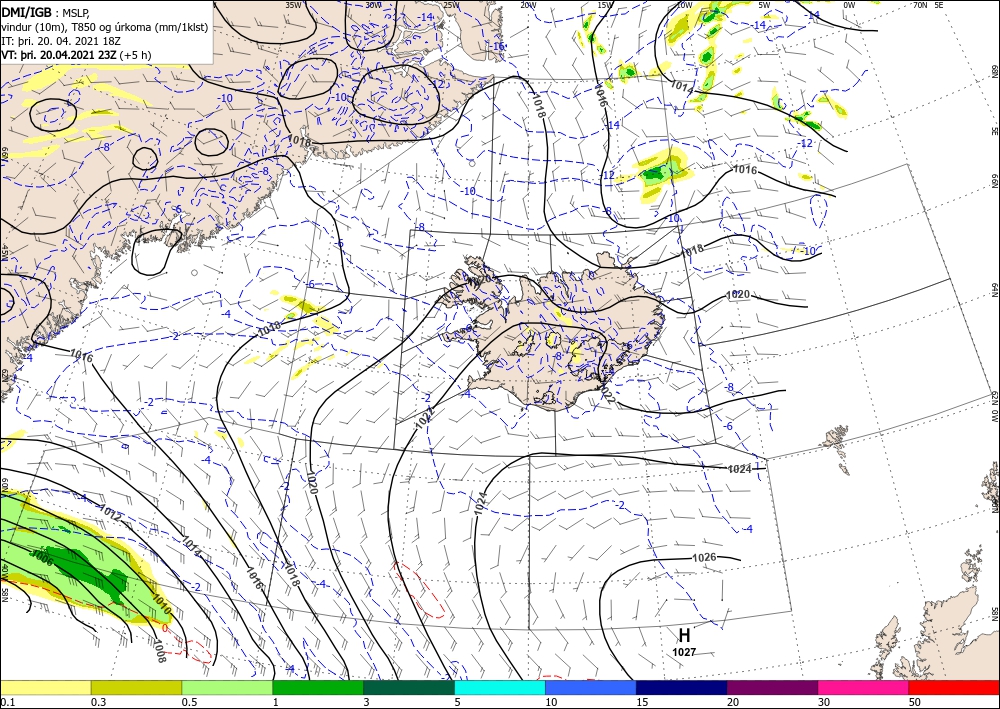Click the pink 30–50 legend swatch
1000x709 pixels.
[864, 687]
